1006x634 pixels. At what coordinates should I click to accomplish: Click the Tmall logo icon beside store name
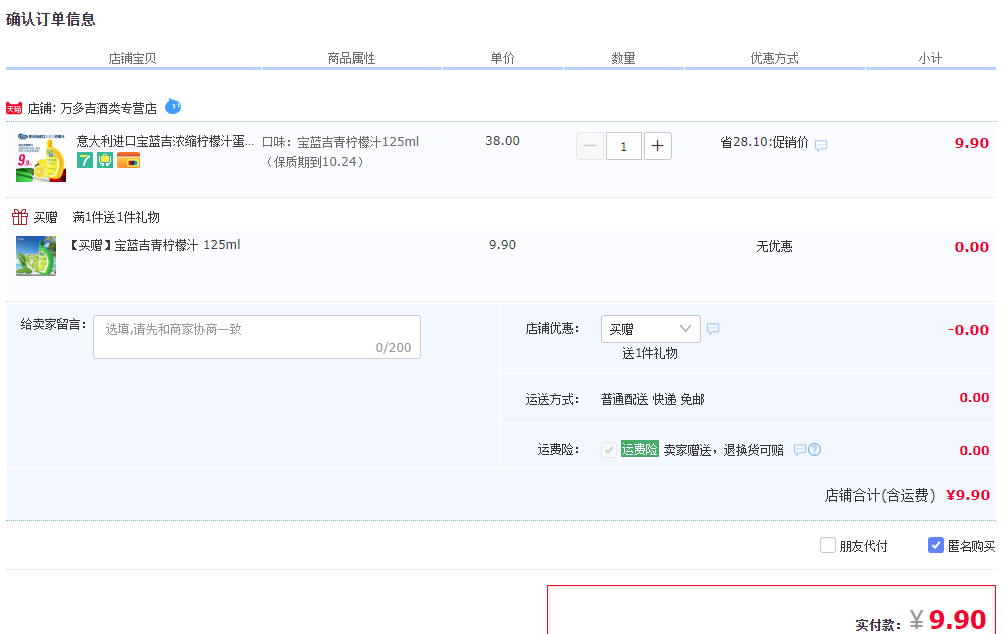click(x=14, y=108)
